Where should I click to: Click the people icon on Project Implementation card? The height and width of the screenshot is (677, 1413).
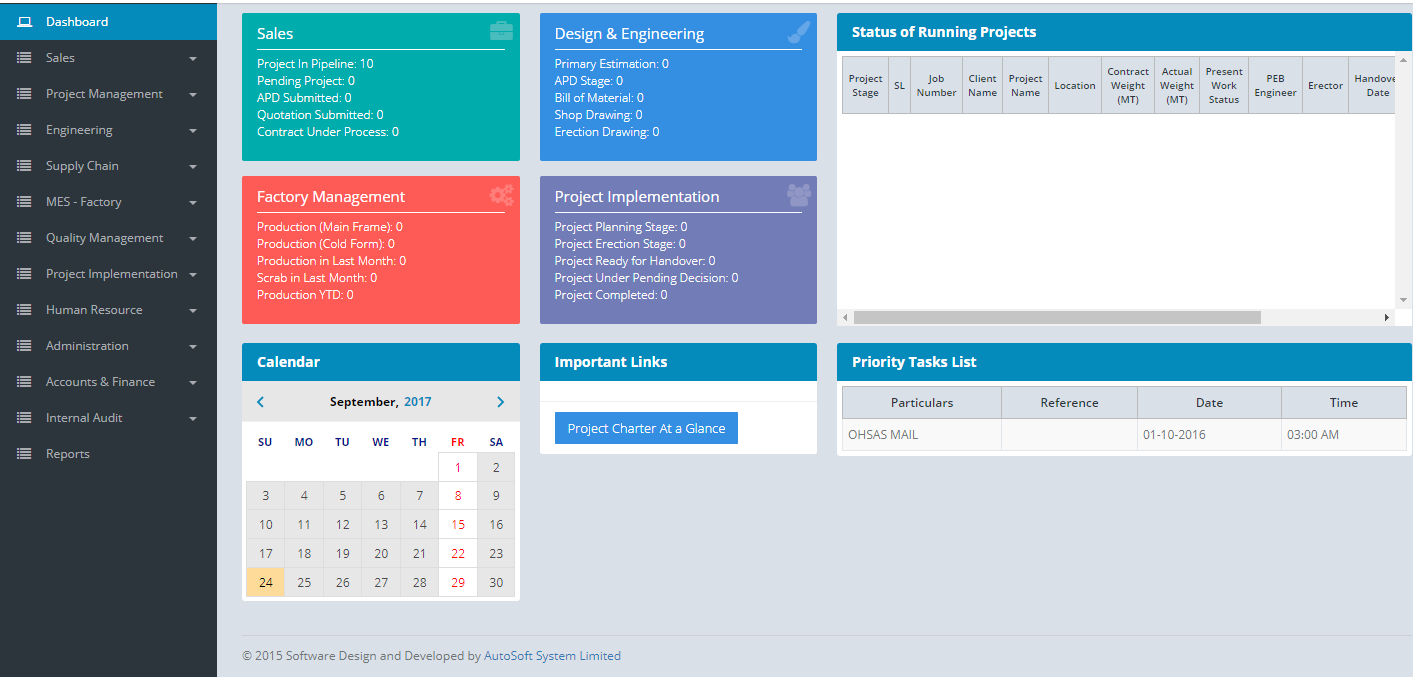[798, 195]
